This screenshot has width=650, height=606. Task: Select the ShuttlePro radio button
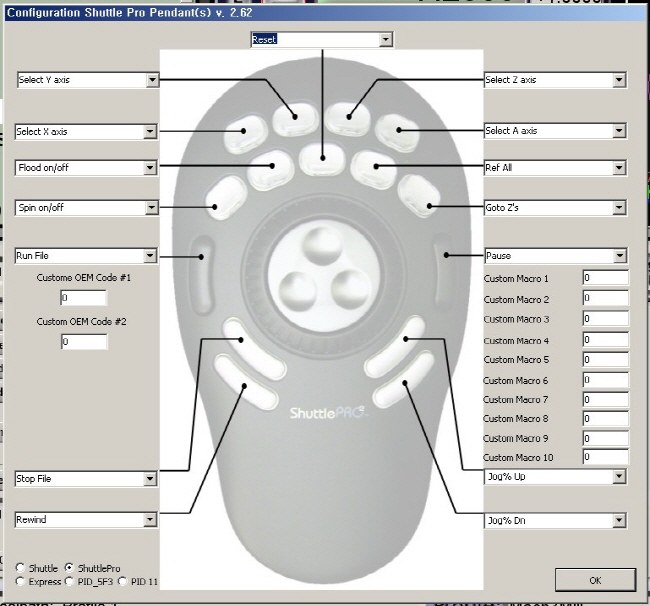pyautogui.click(x=69, y=568)
